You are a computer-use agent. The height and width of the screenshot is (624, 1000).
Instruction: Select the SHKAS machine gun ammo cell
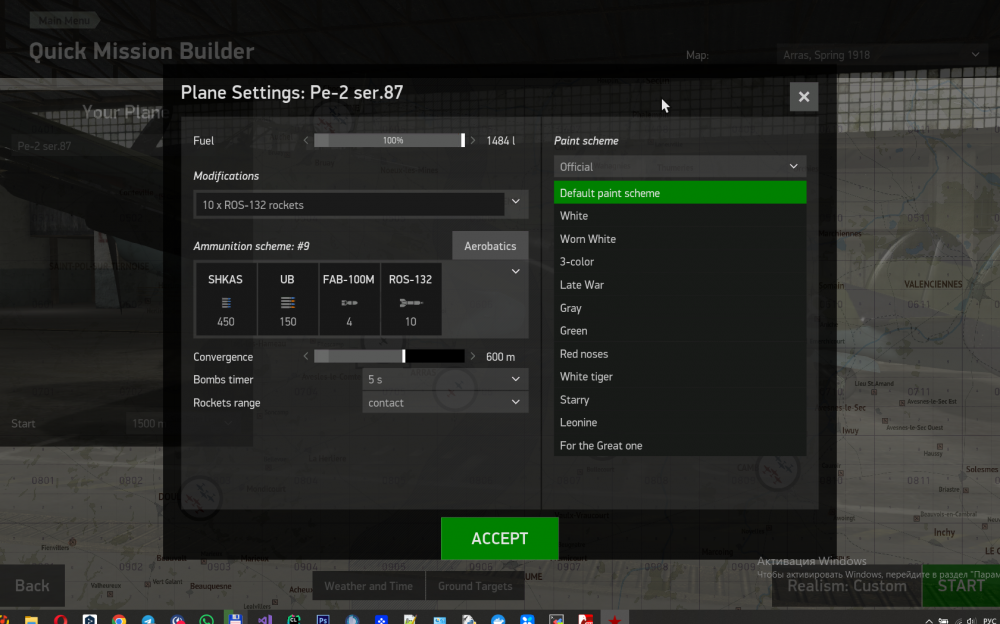point(226,299)
